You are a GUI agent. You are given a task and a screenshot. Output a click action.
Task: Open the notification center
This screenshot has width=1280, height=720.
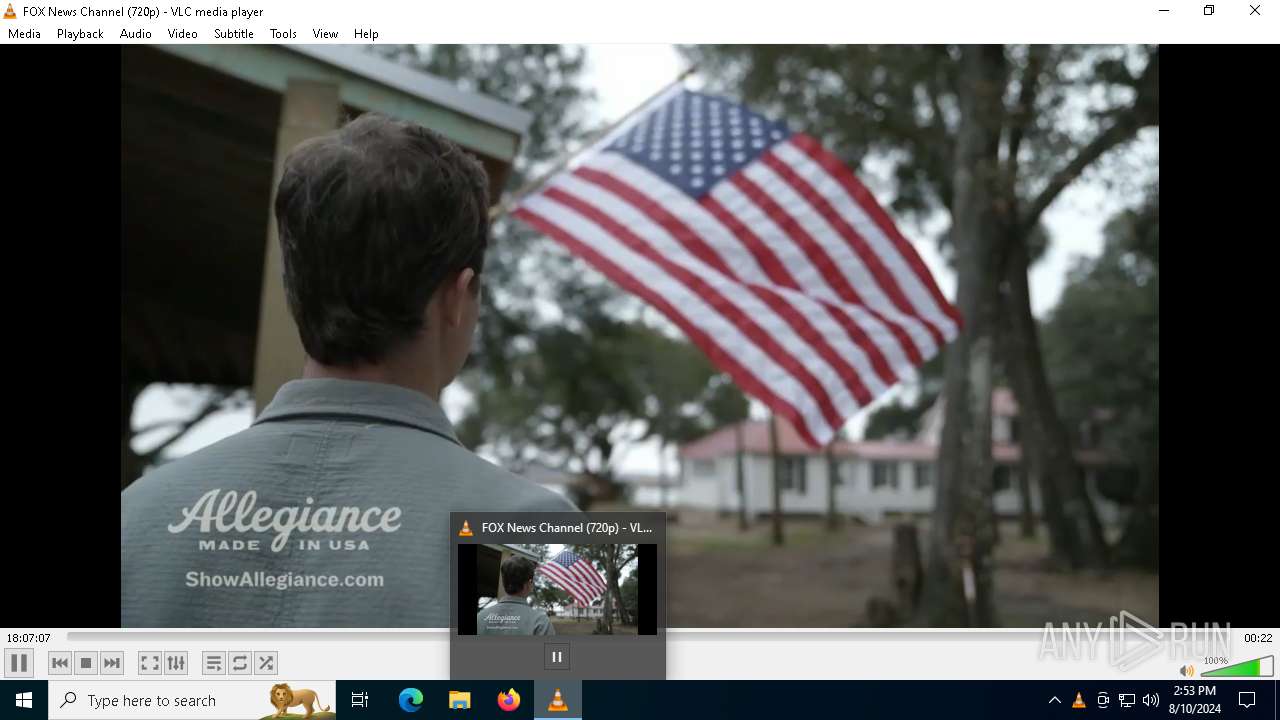point(1247,700)
